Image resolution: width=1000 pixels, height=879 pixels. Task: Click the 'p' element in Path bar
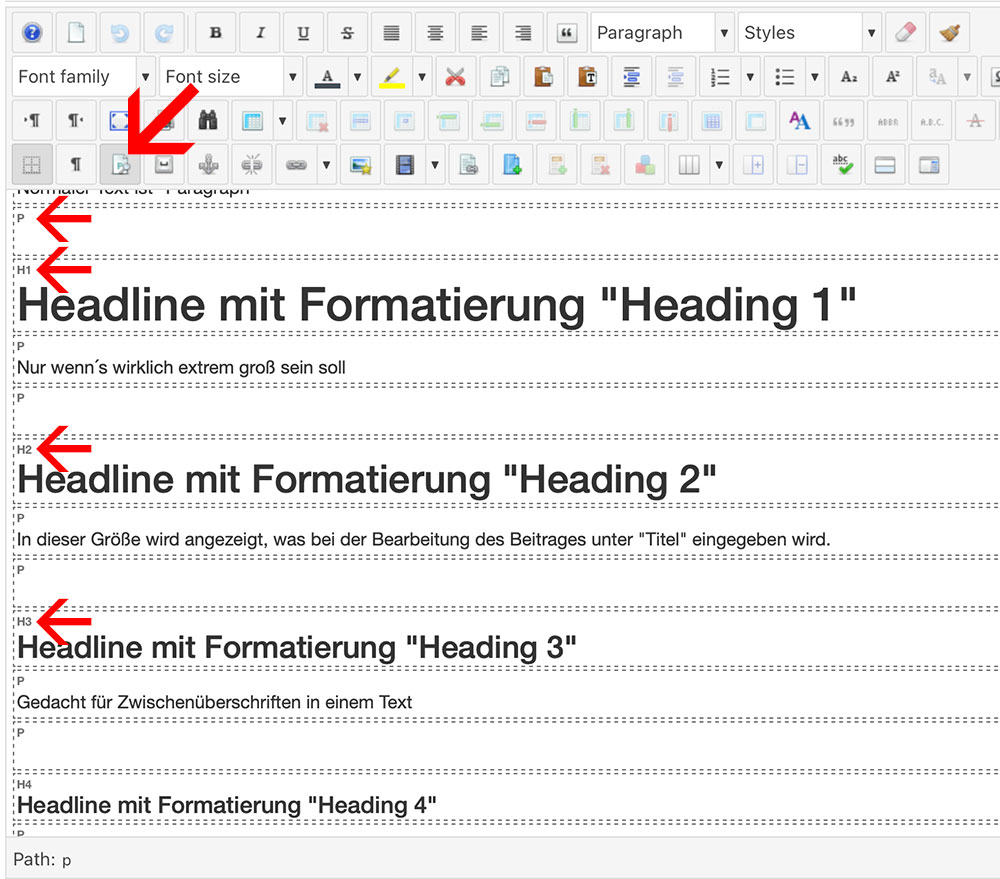pos(66,860)
